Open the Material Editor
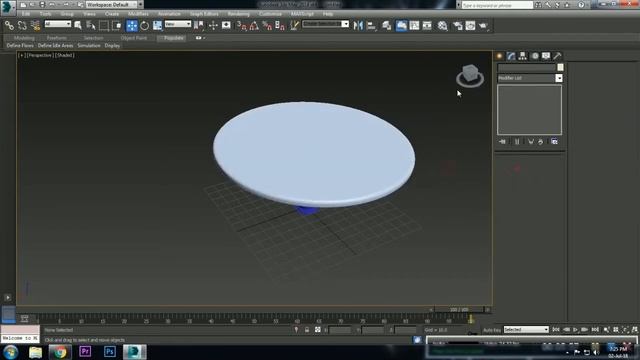Viewport: 640px width, 360px height. pos(442,26)
